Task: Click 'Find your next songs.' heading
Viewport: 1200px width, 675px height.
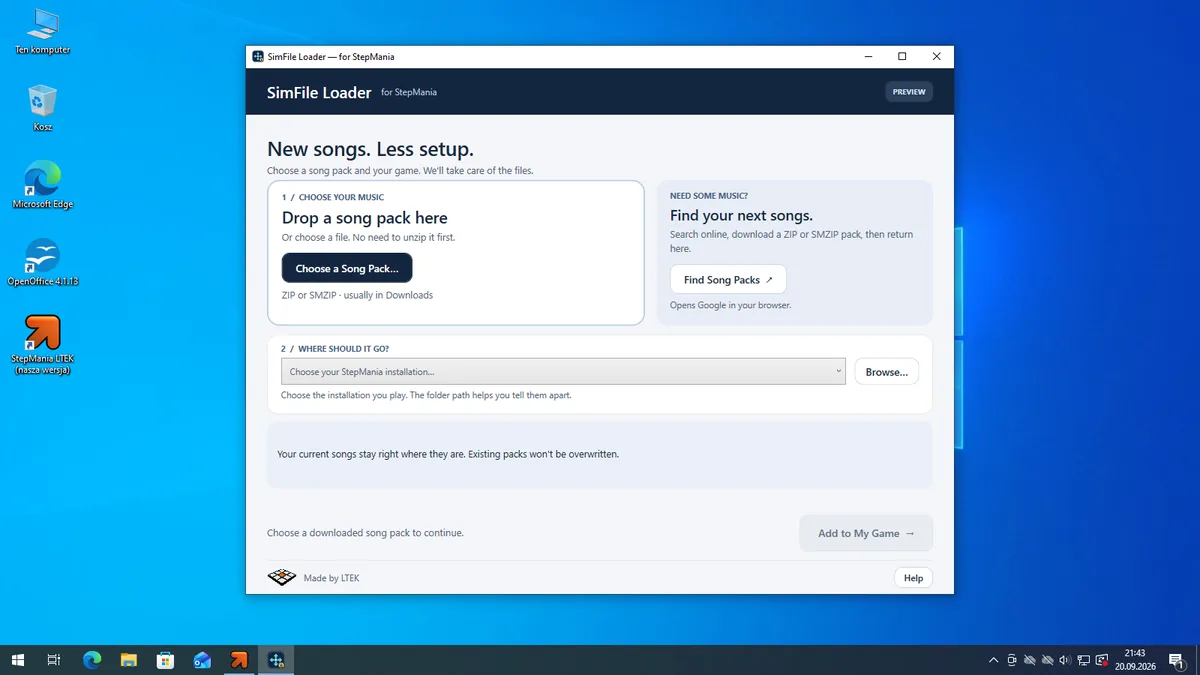Action: [x=741, y=215]
